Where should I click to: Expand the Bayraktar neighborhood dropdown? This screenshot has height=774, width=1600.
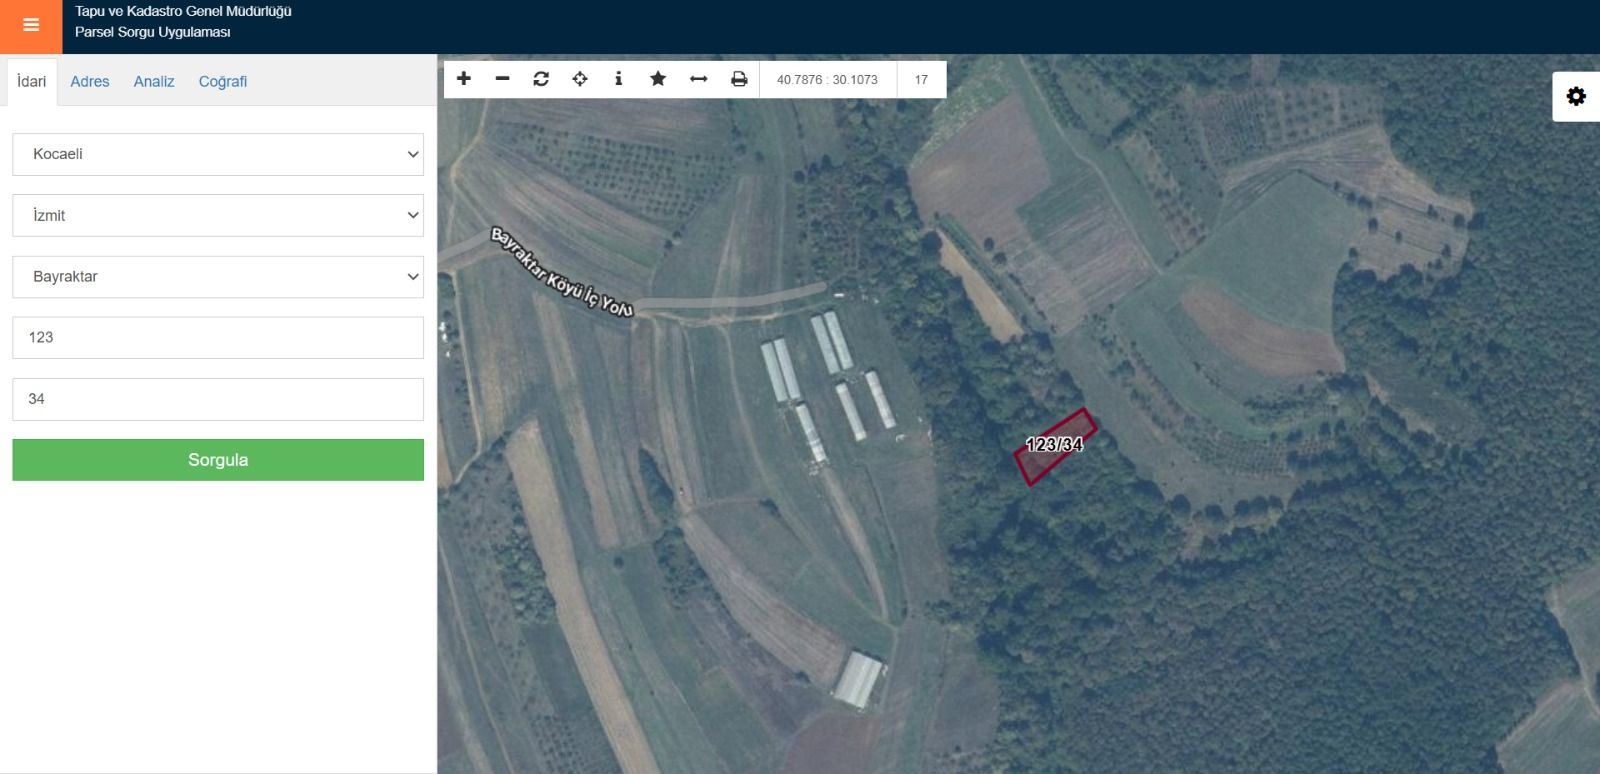(x=218, y=277)
